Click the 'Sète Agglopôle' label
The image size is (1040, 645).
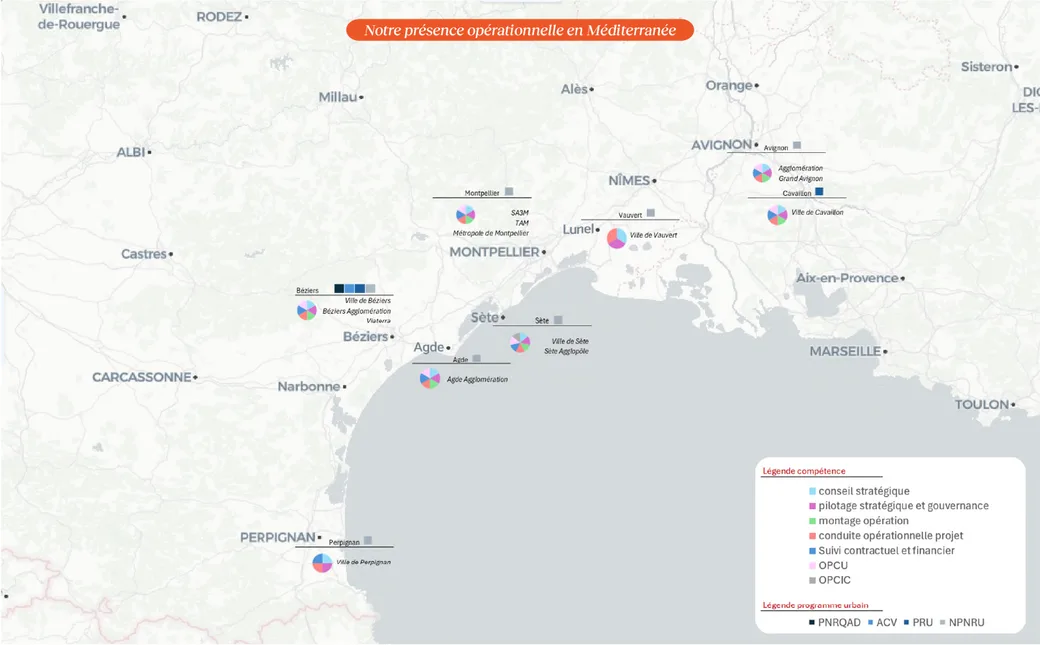(566, 351)
